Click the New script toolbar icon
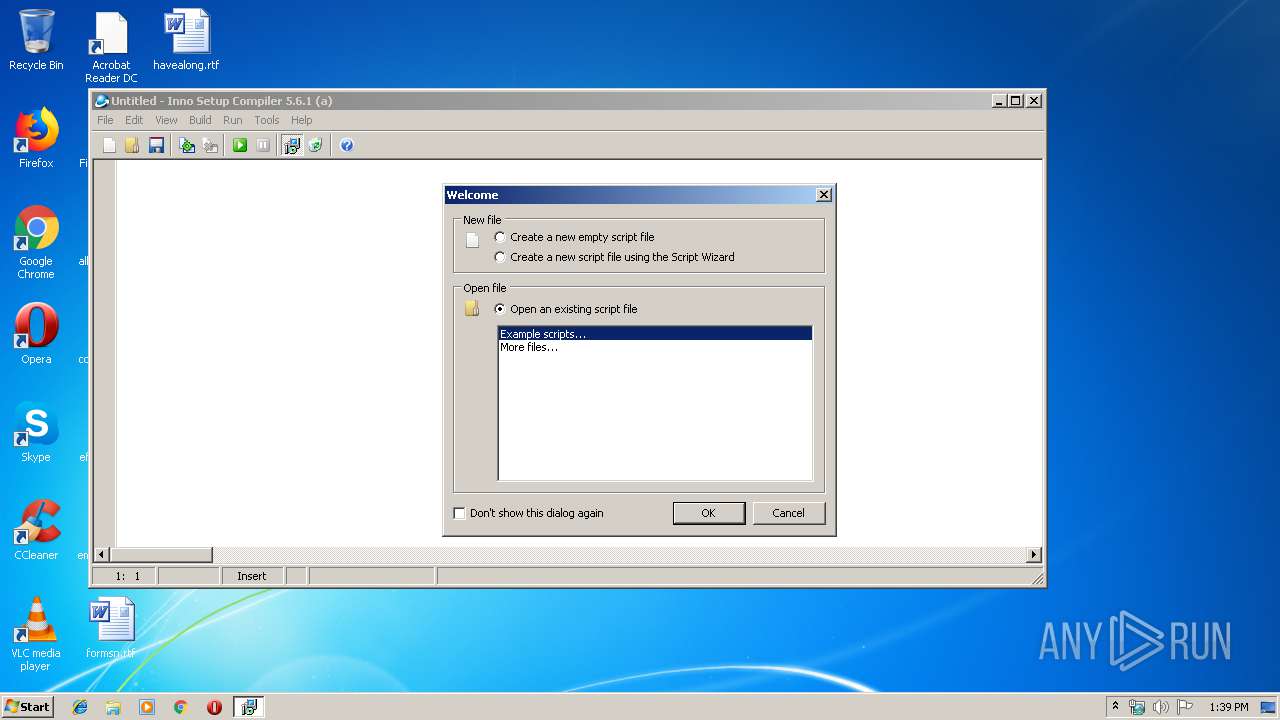 [109, 146]
